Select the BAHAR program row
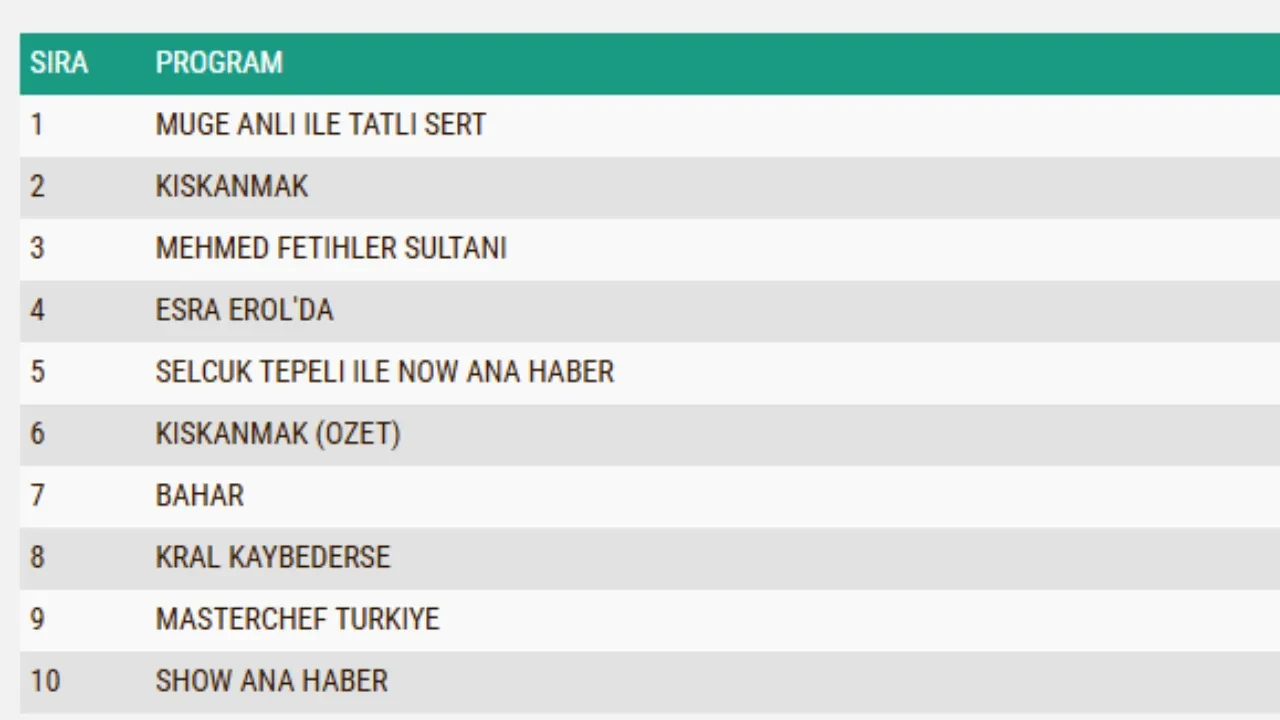The height and width of the screenshot is (720, 1280). coord(200,496)
